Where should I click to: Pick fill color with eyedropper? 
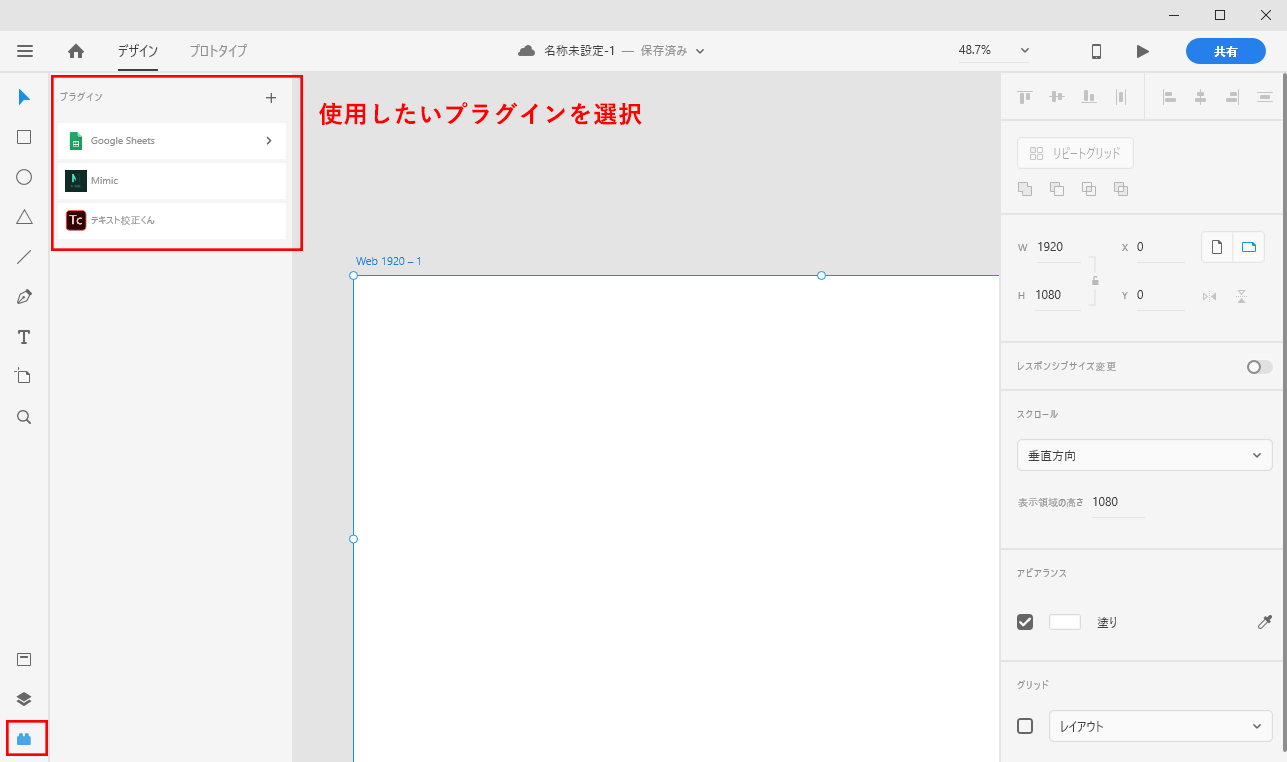click(1265, 622)
